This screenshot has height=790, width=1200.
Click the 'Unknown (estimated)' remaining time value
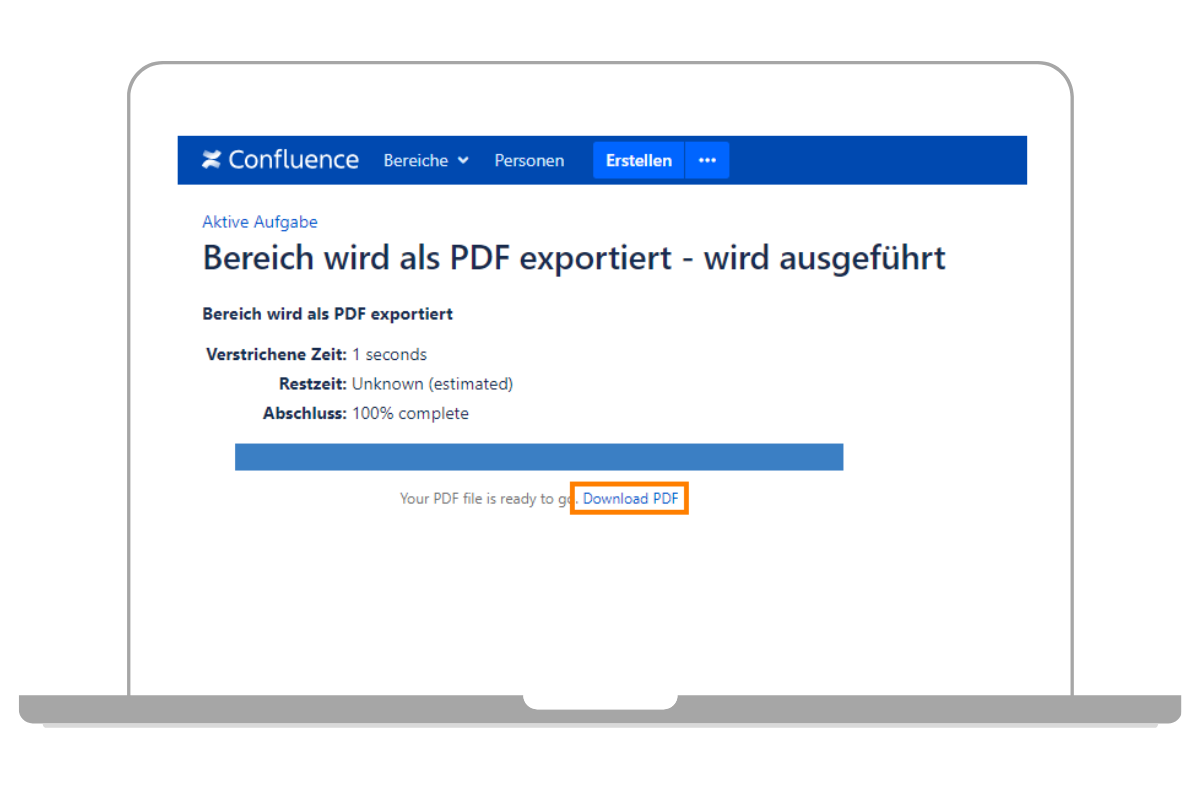point(432,384)
